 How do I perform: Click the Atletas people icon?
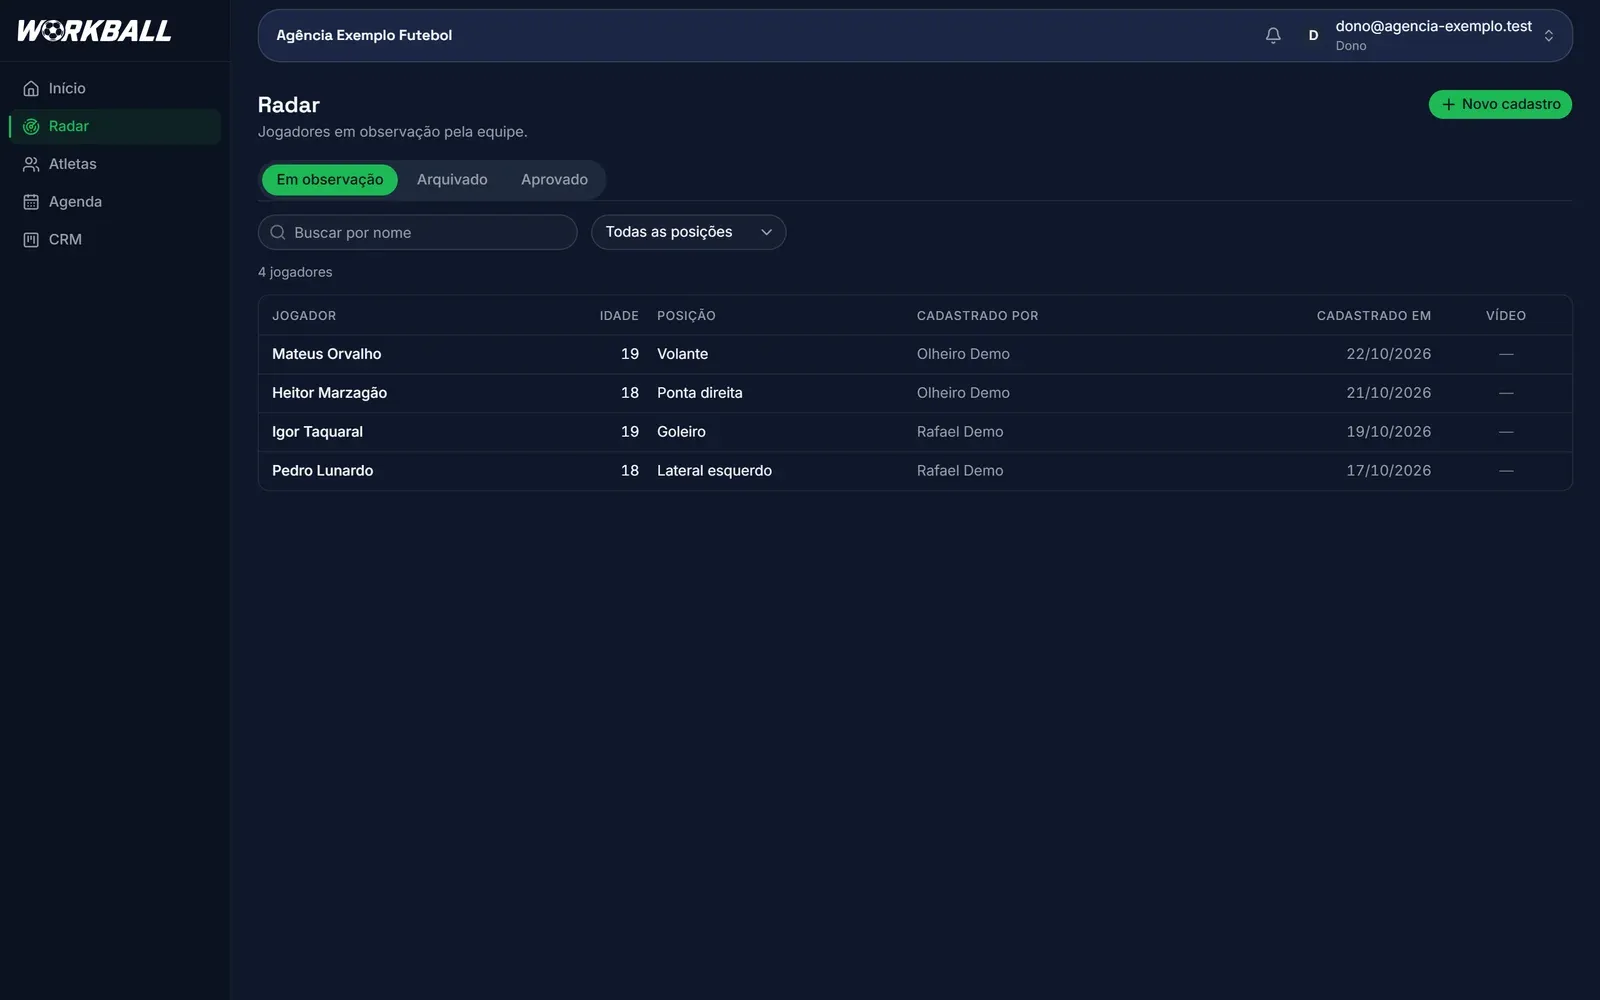31,164
